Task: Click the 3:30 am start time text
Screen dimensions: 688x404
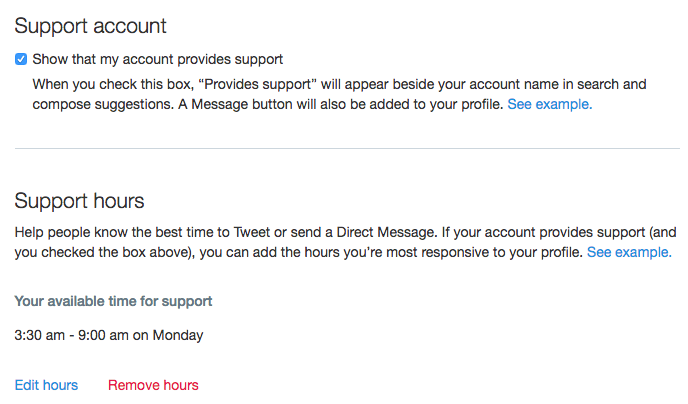Action: pos(39,335)
